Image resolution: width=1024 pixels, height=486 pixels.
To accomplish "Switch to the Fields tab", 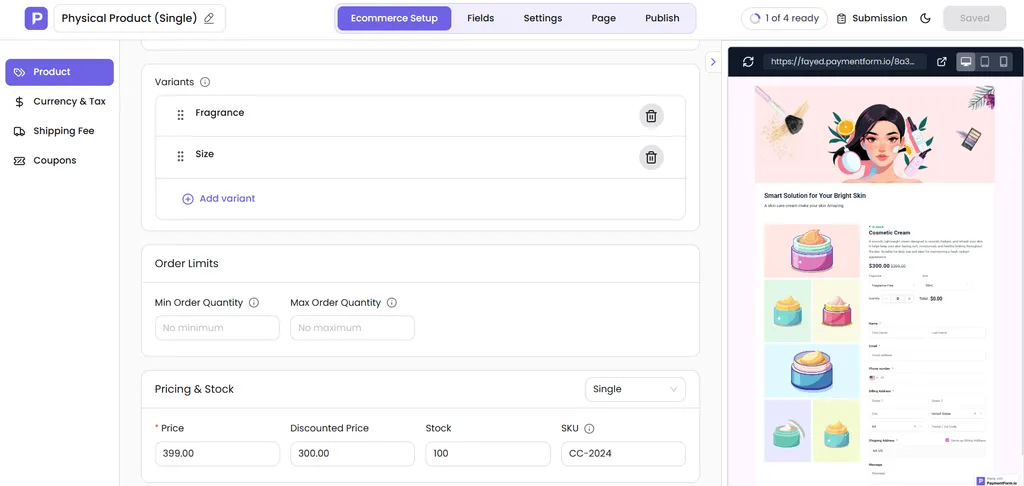I will pos(481,18).
